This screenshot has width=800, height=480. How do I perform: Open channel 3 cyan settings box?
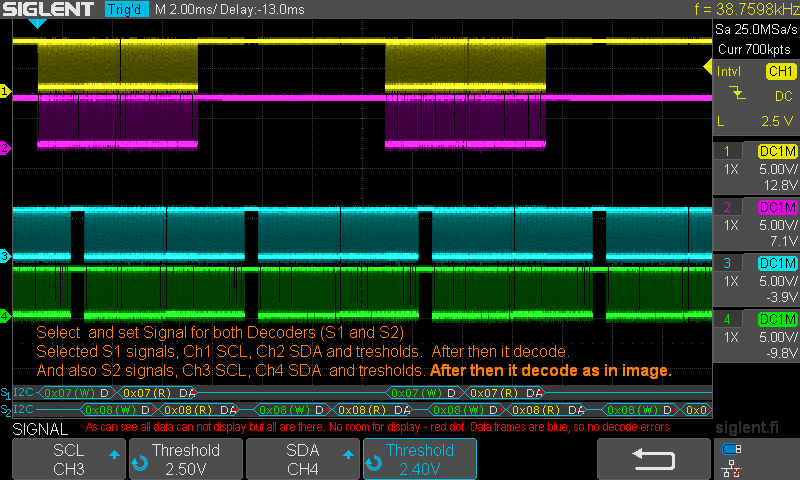tap(756, 280)
